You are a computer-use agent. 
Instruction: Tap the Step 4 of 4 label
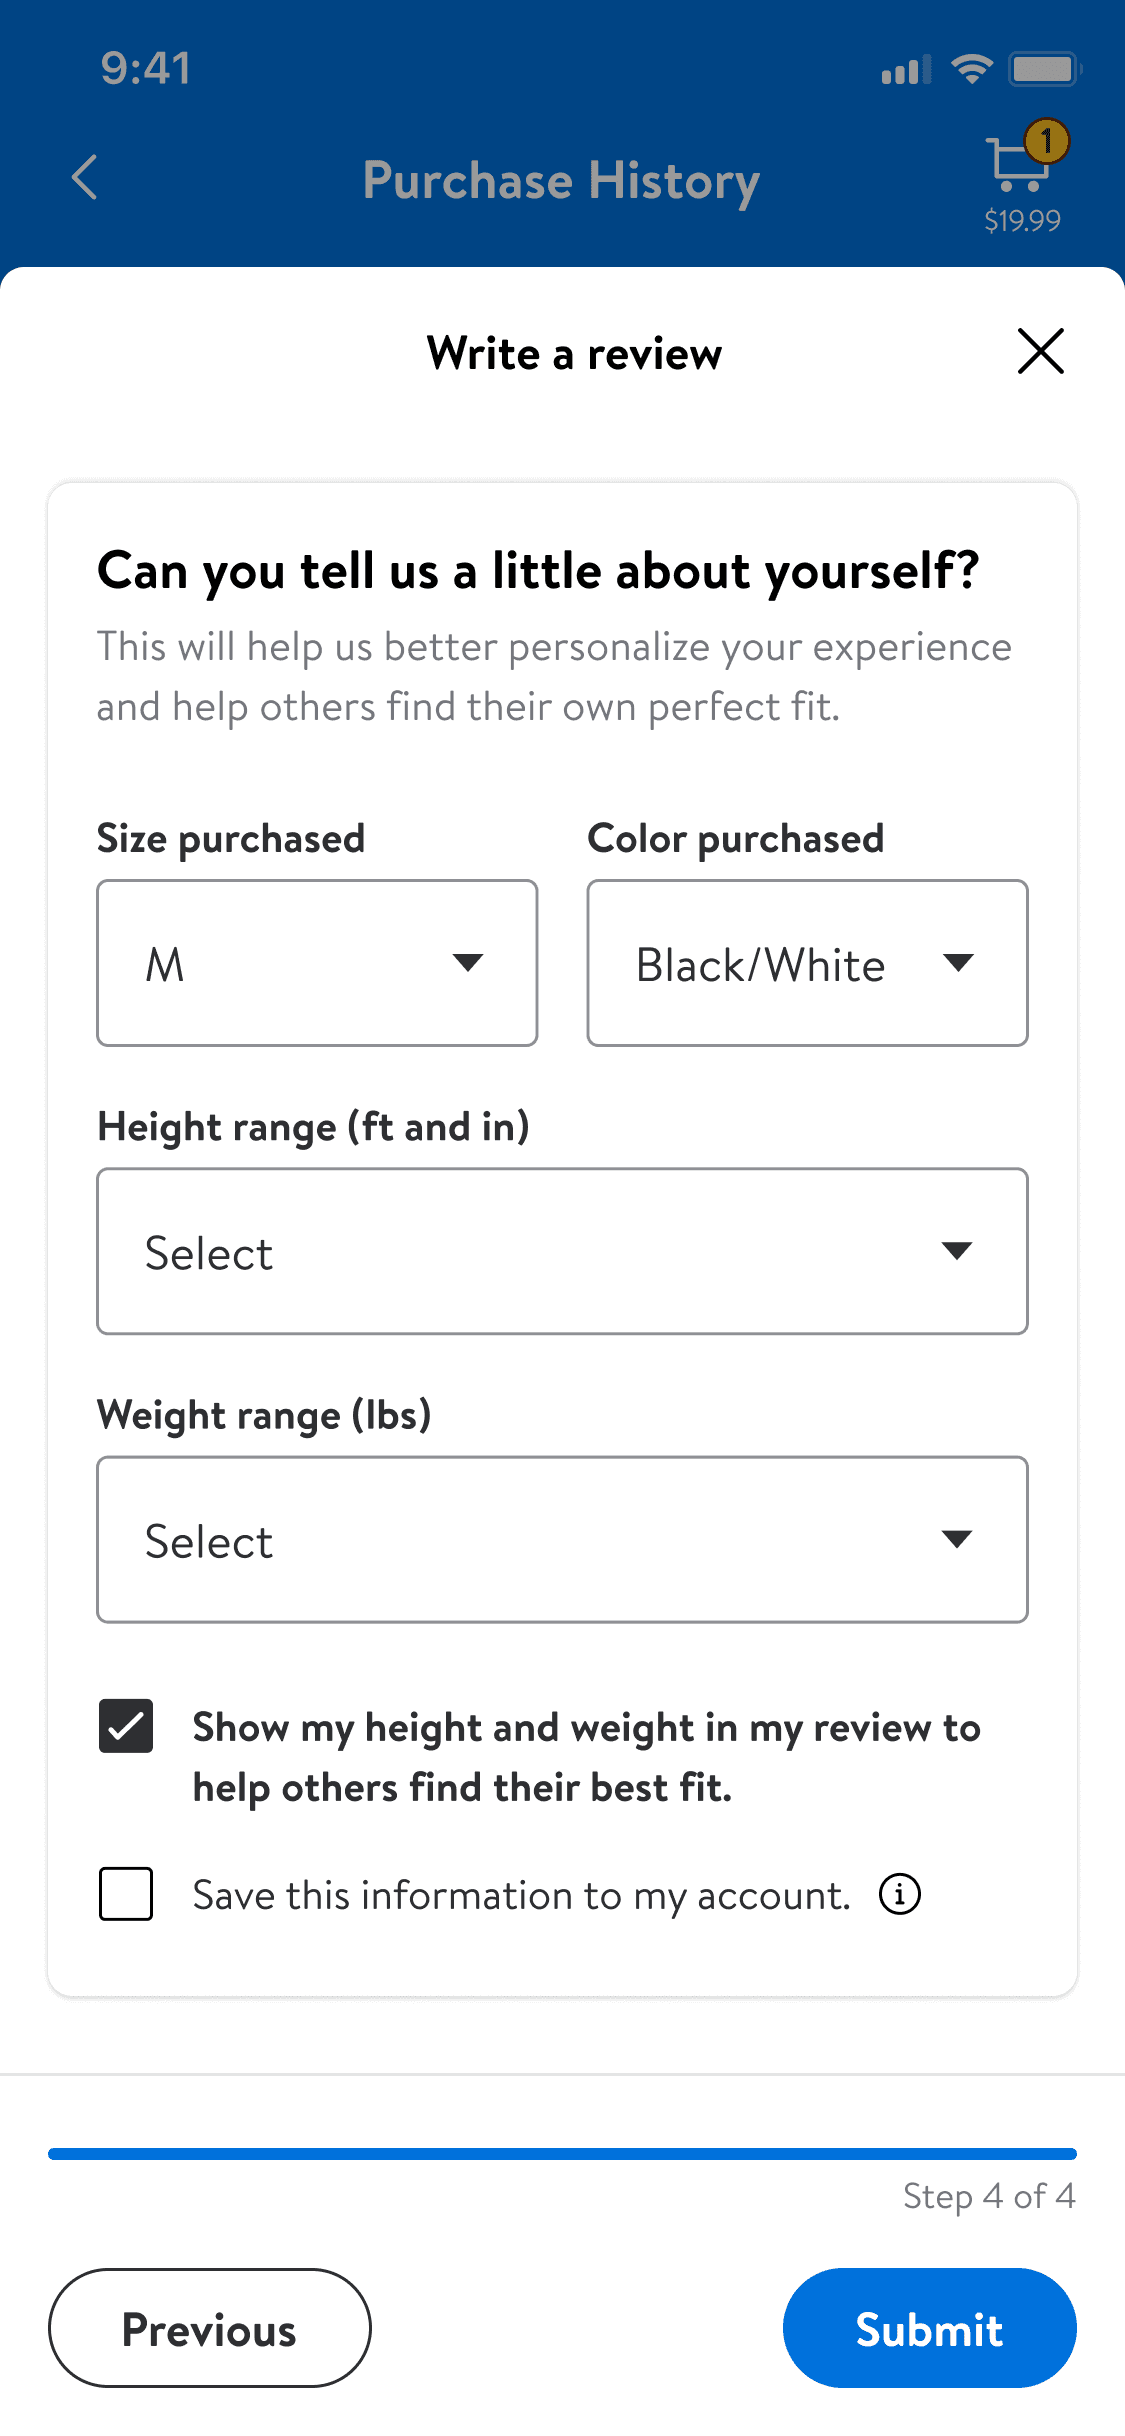988,2196
